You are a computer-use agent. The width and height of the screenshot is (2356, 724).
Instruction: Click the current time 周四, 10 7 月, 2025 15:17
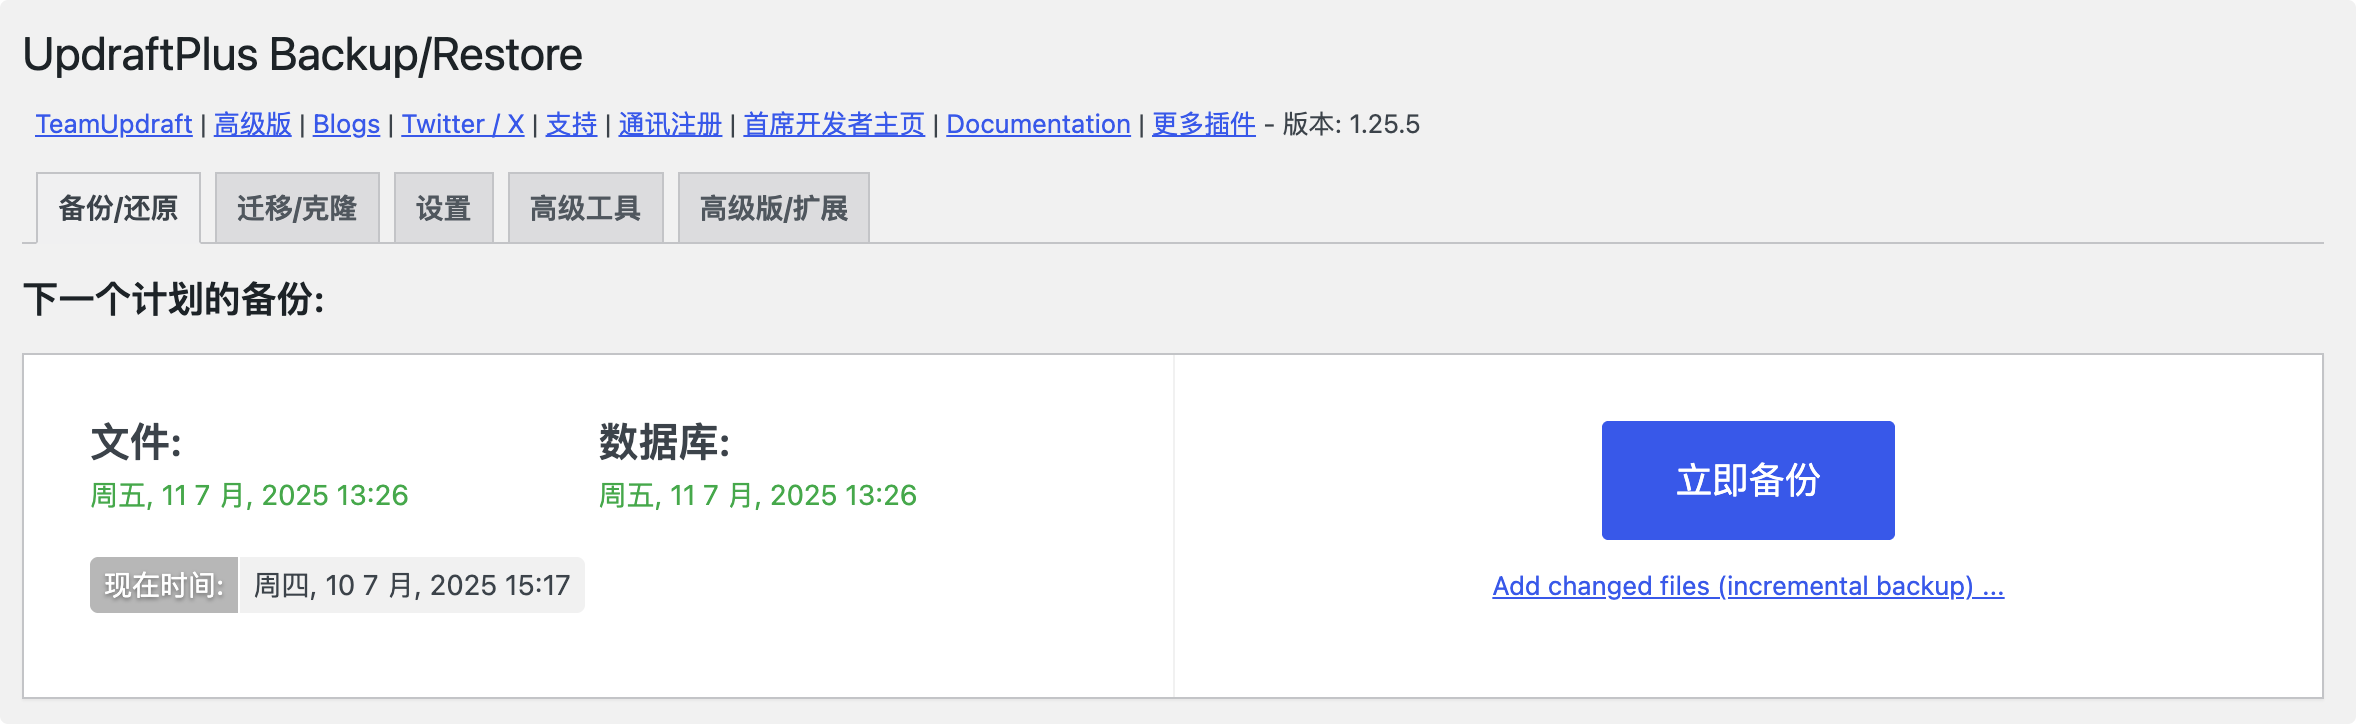tap(412, 585)
